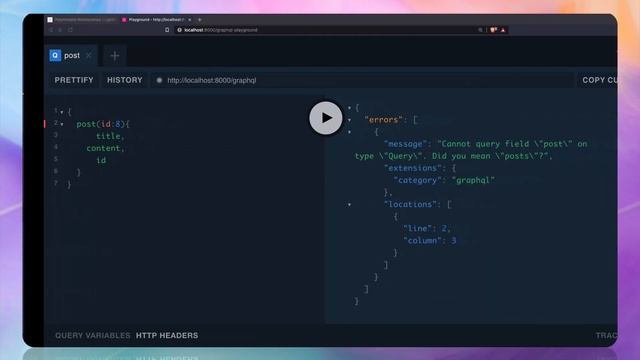This screenshot has width=640, height=360.
Task: Click the browser back arrow
Action: point(51,30)
